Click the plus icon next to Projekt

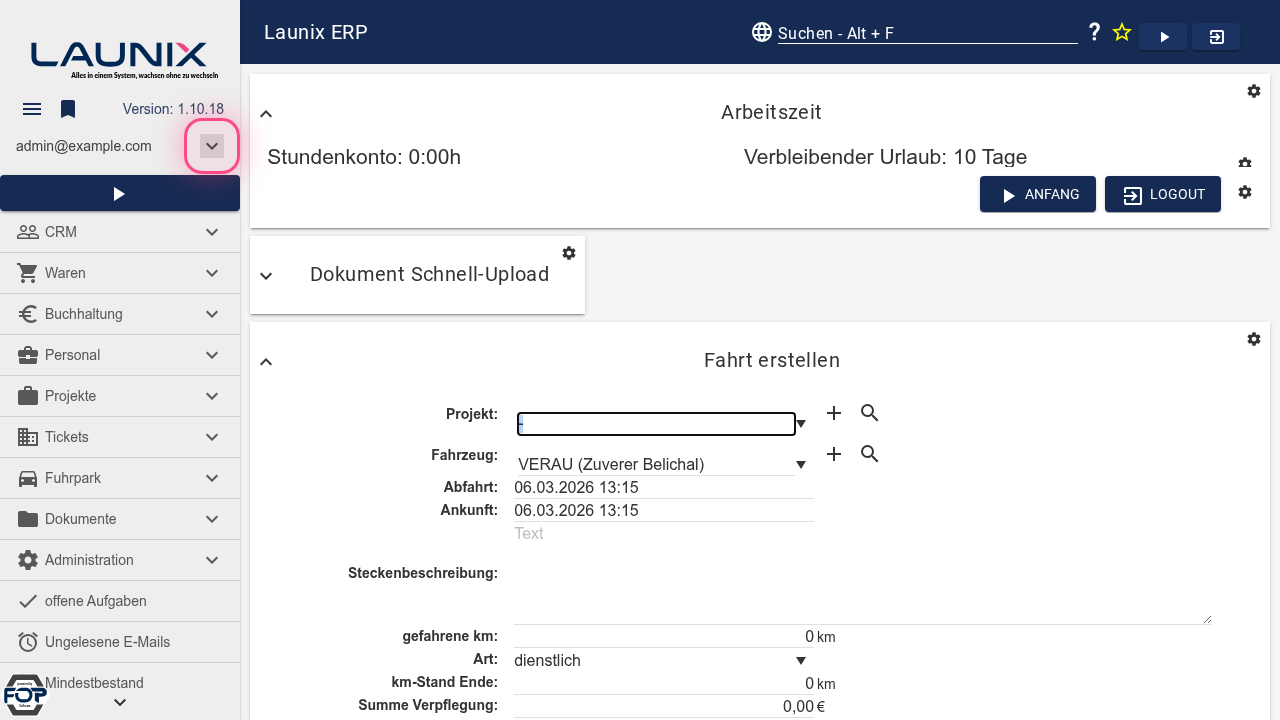pyautogui.click(x=834, y=413)
